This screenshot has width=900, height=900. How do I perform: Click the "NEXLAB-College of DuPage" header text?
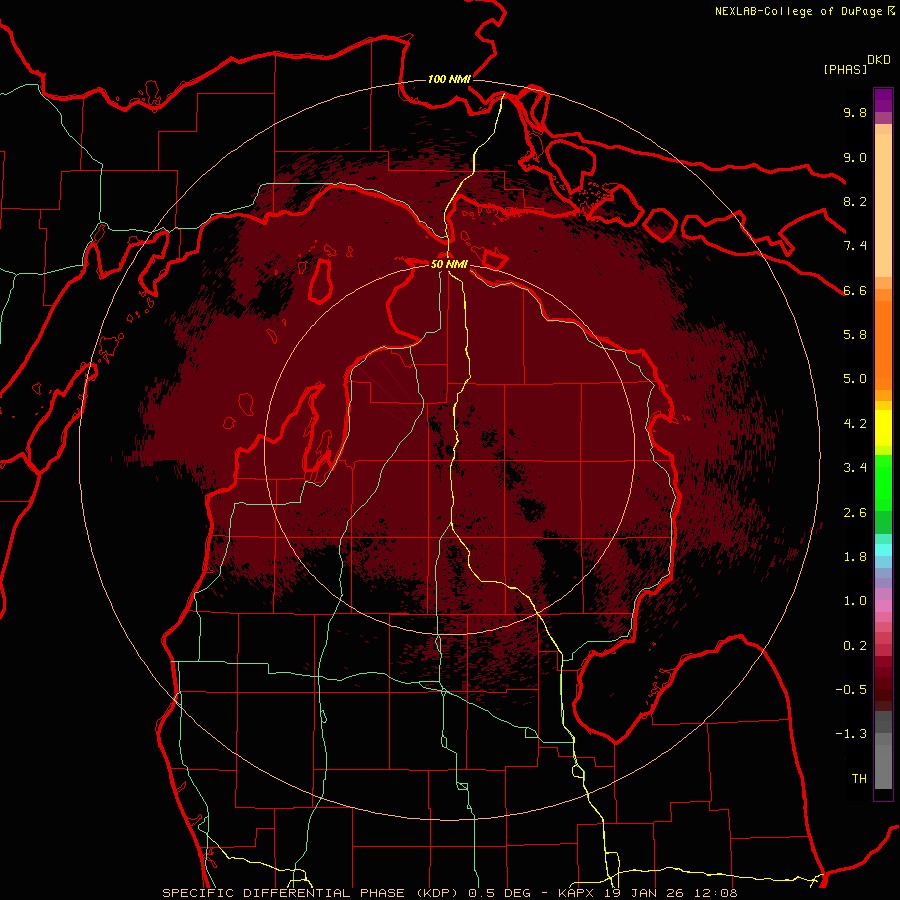tap(798, 11)
